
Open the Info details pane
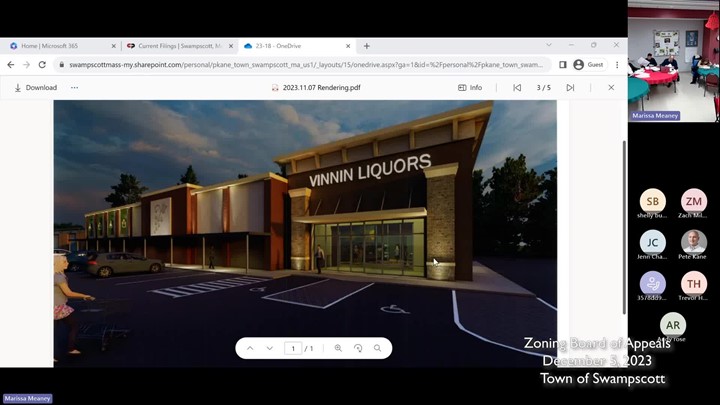click(470, 87)
